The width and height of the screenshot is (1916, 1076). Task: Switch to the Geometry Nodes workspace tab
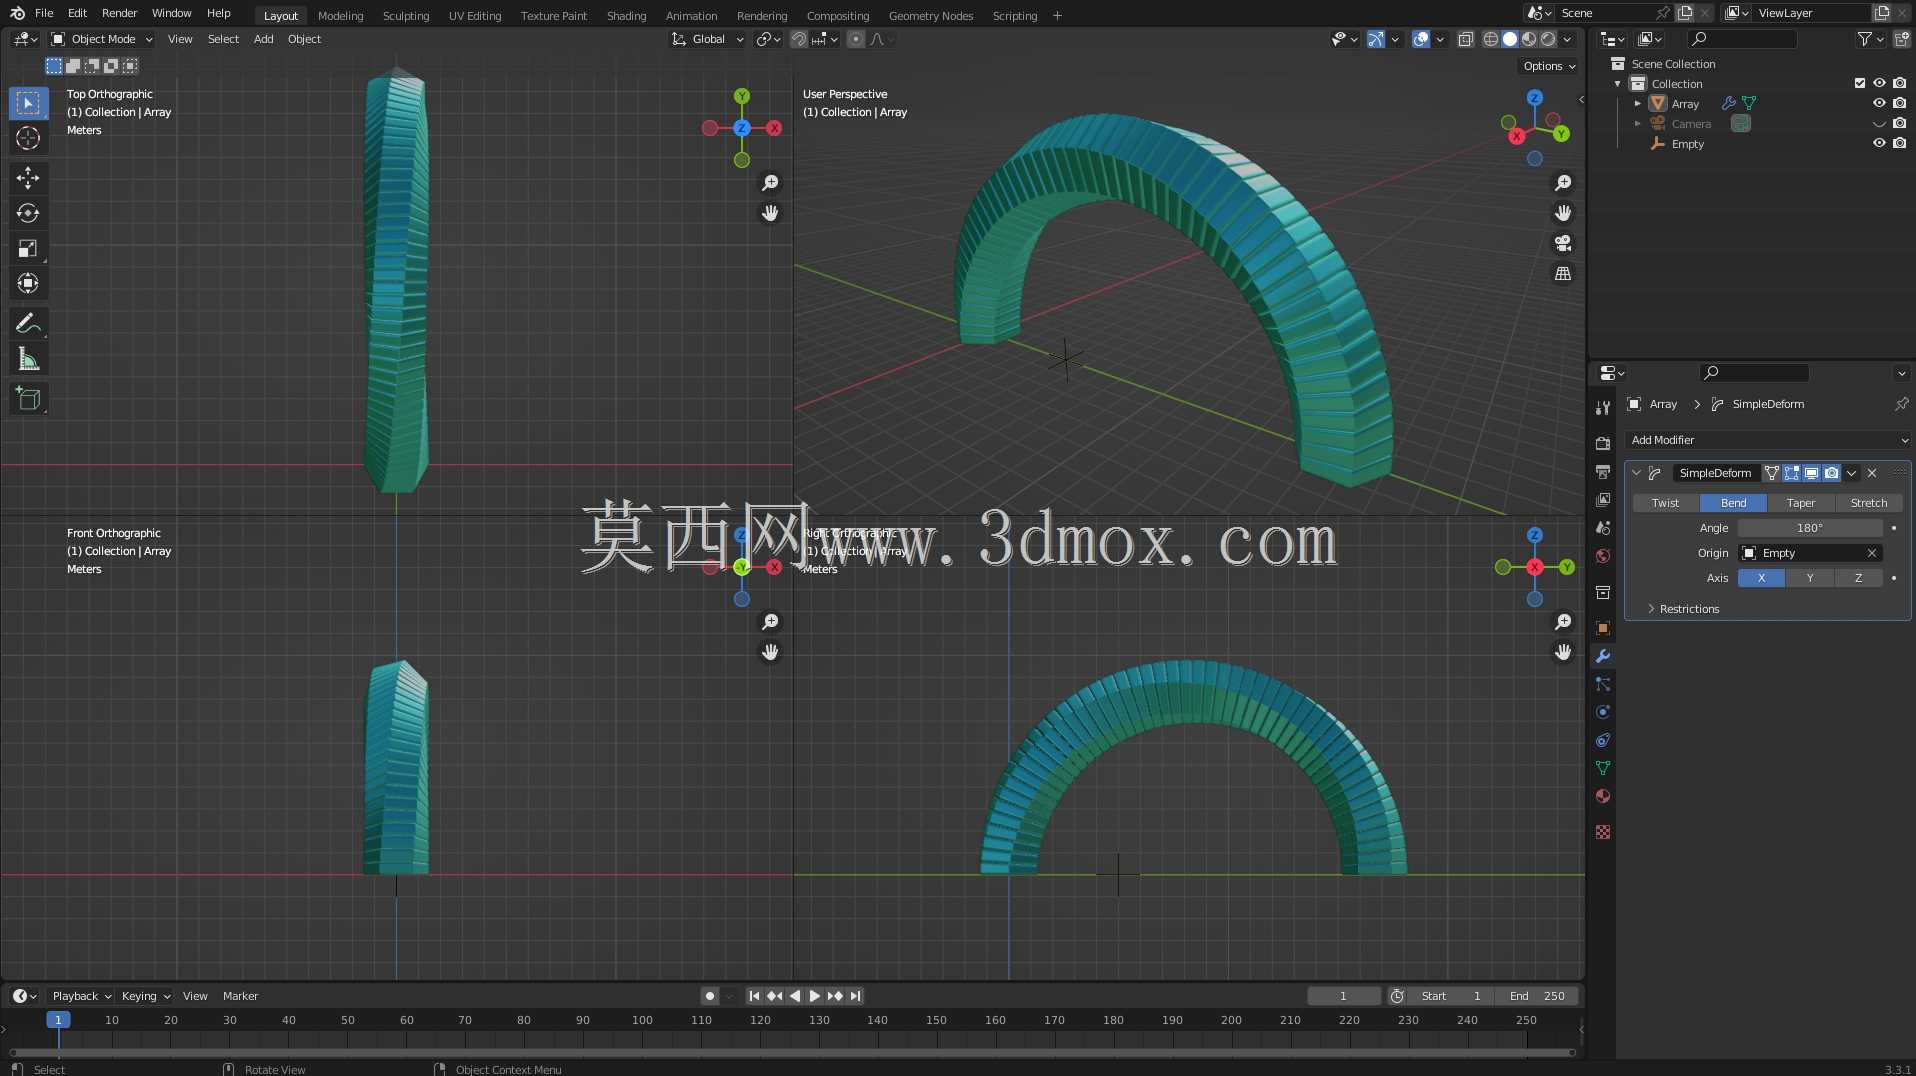[931, 15]
